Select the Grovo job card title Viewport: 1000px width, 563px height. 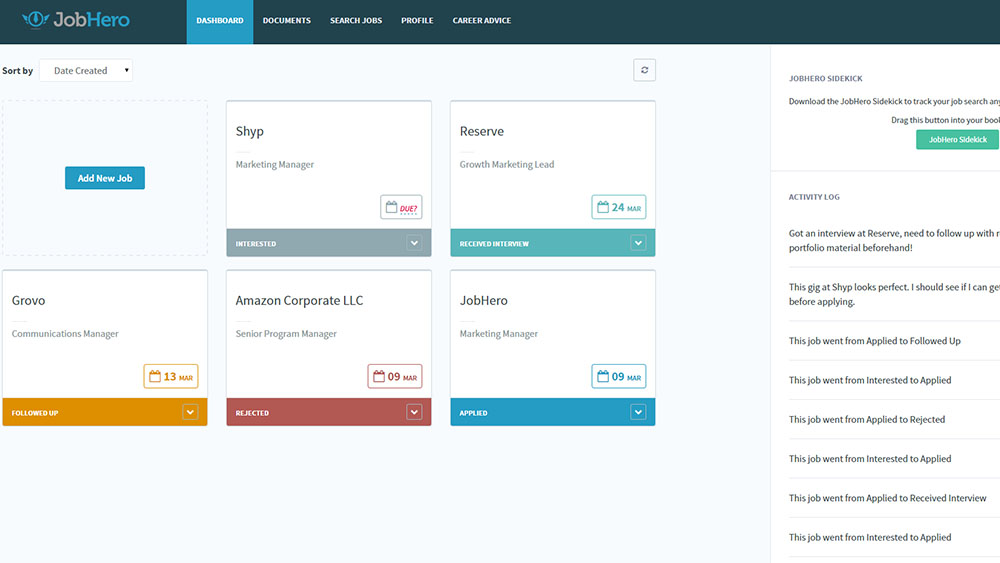coord(28,301)
